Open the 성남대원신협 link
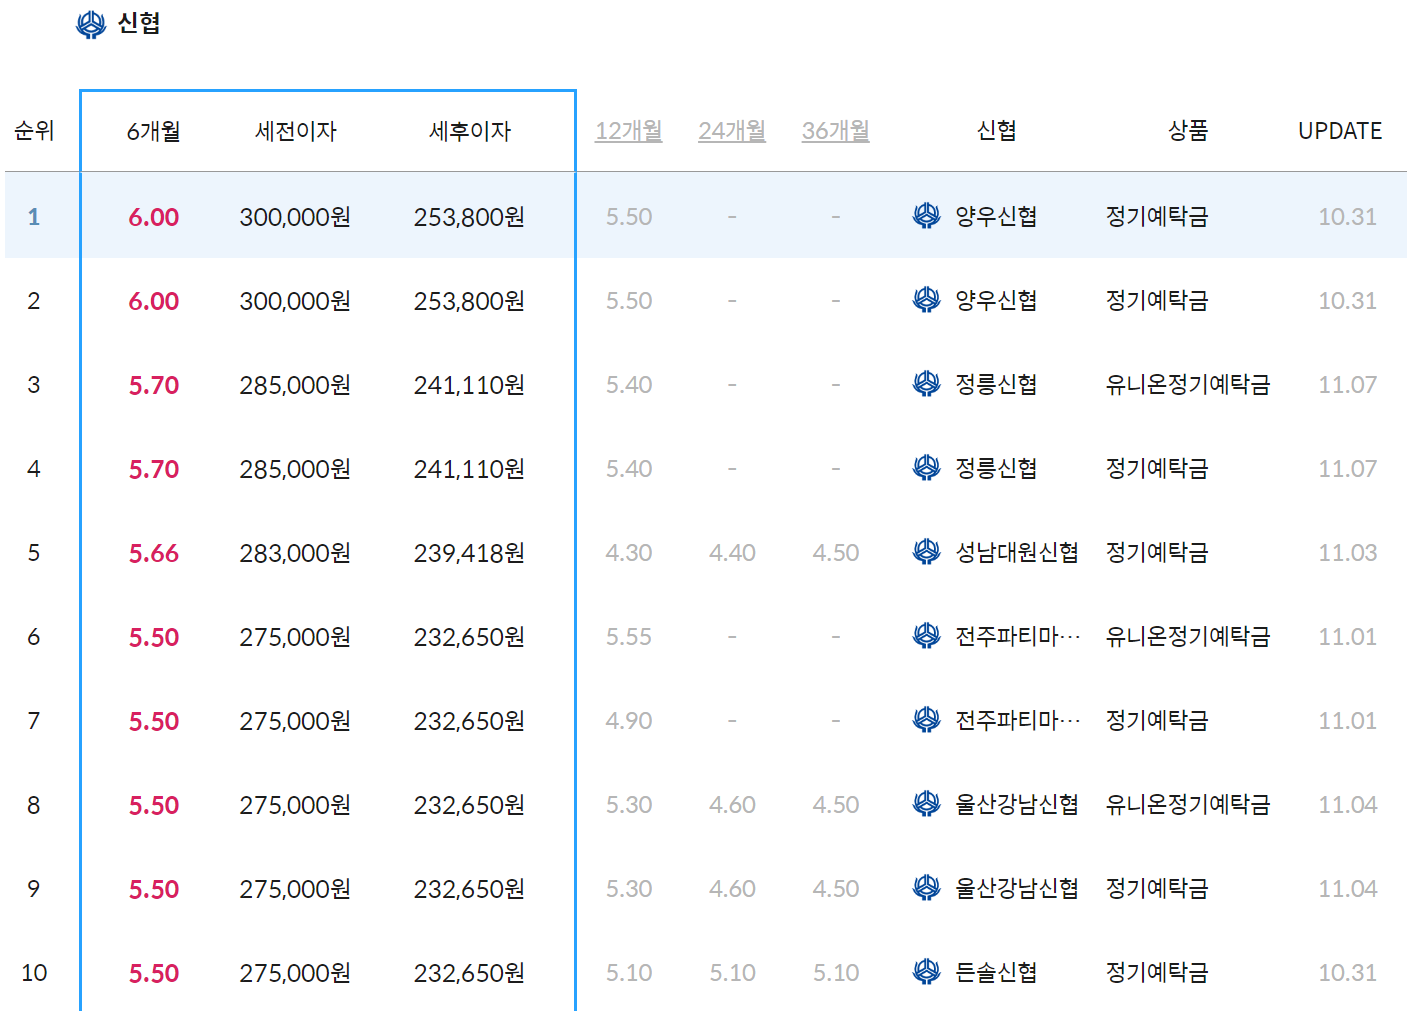 point(1017,552)
